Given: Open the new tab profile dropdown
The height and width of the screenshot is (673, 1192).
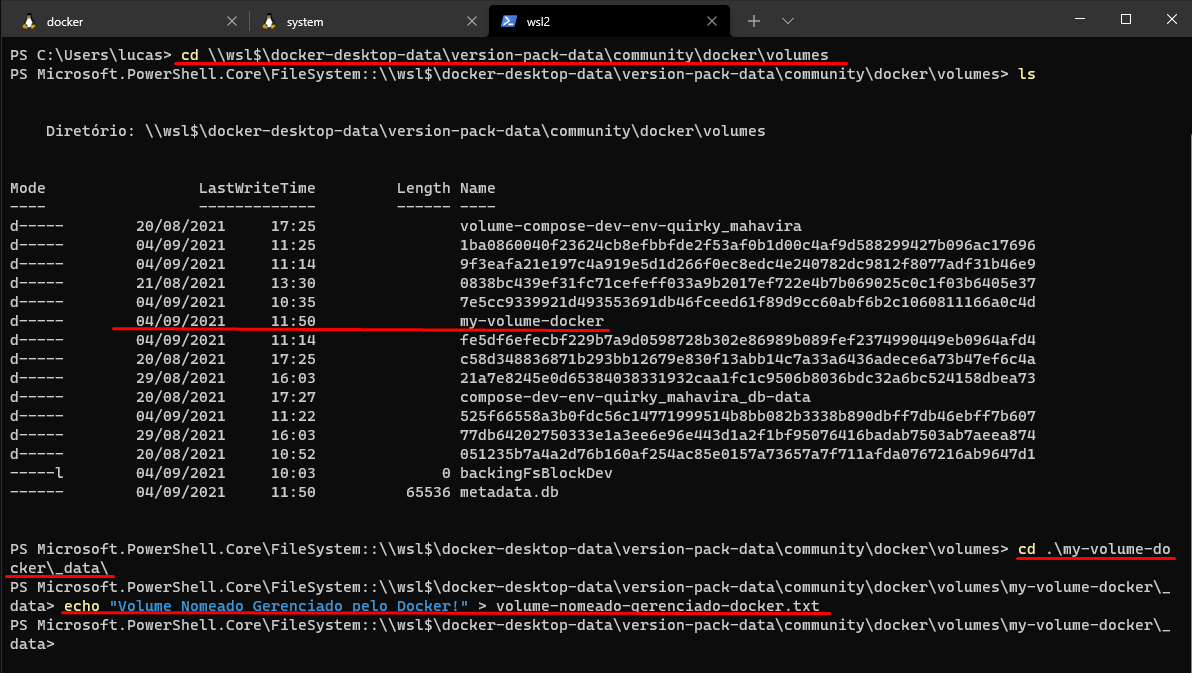Looking at the screenshot, I should tap(788, 21).
